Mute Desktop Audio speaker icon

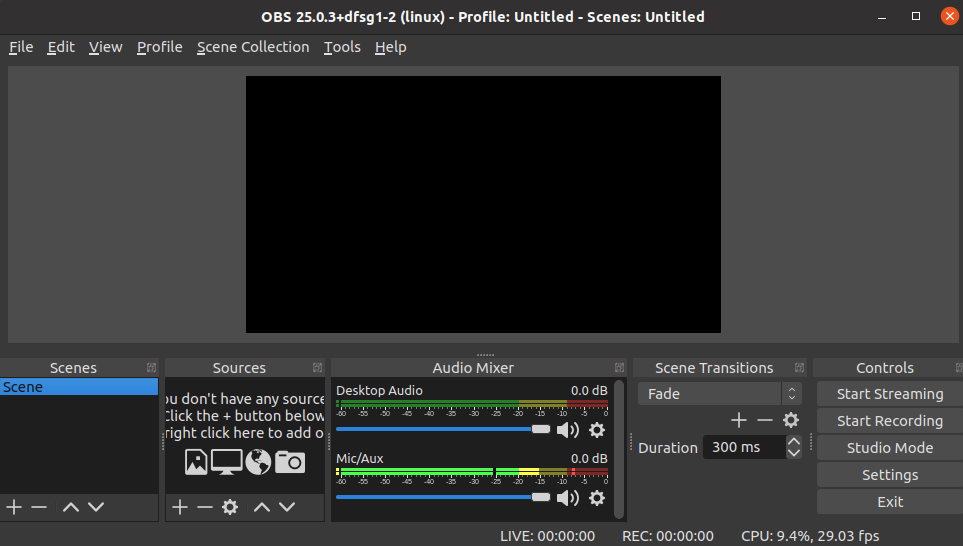pyautogui.click(x=567, y=430)
